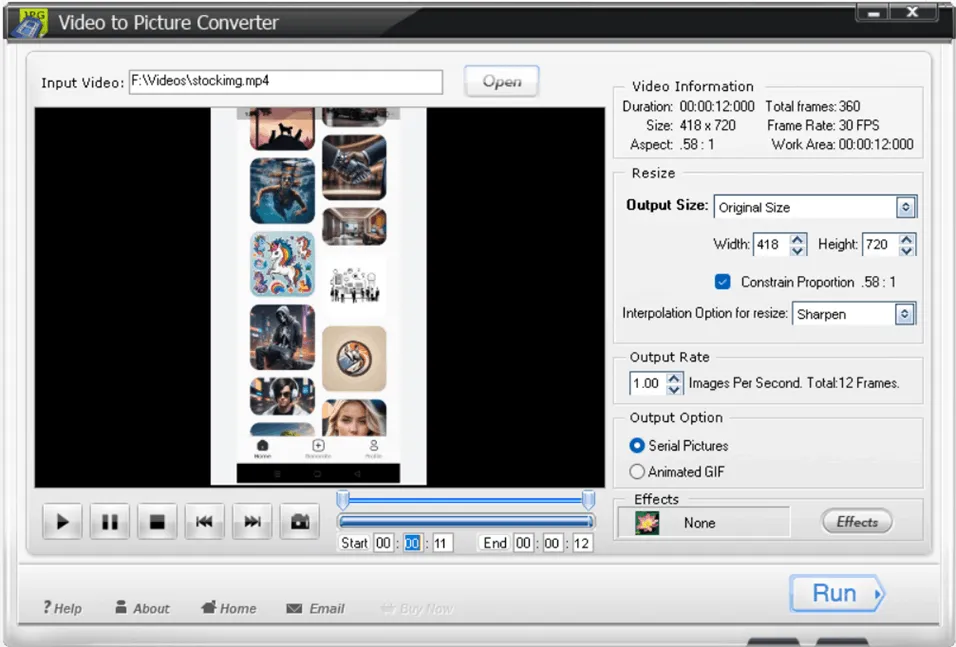Image resolution: width=956 pixels, height=647 pixels.
Task: Expand the Output Size dropdown
Action: click(905, 207)
